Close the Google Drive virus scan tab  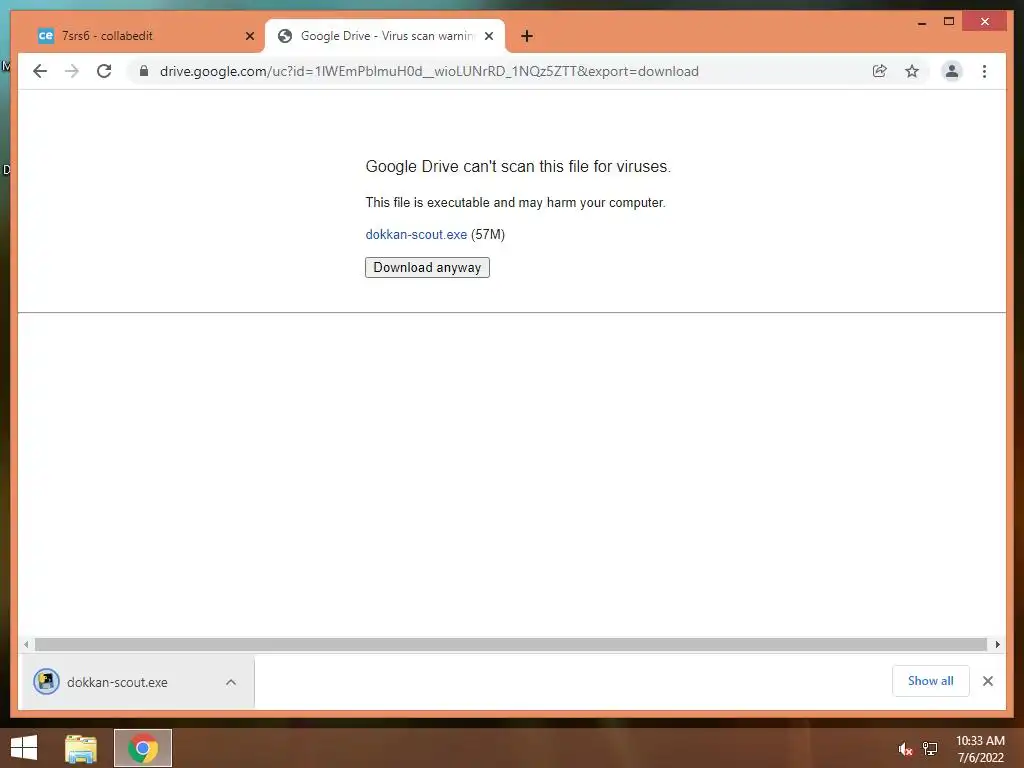pyautogui.click(x=488, y=36)
